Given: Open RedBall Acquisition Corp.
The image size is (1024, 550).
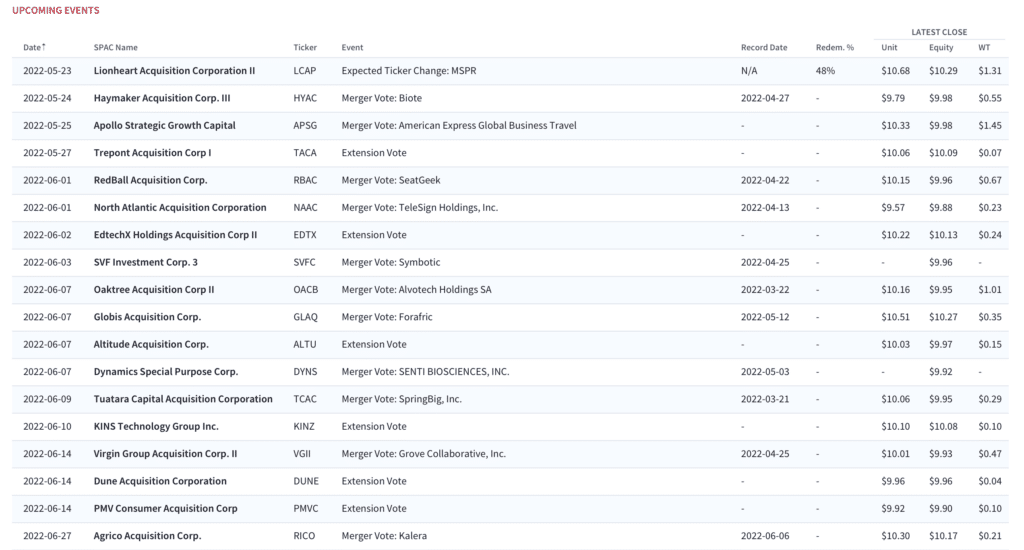Looking at the screenshot, I should coord(150,180).
